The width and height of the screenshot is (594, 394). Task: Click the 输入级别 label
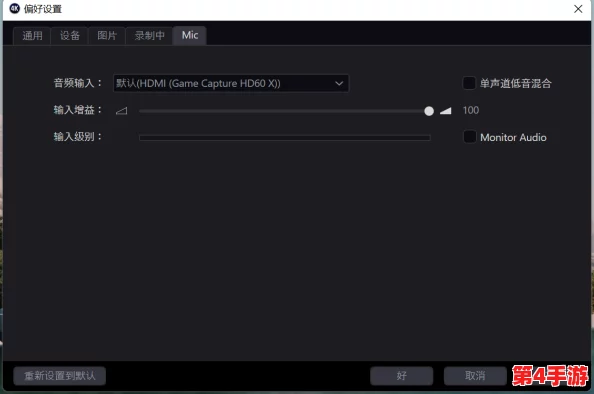coord(77,137)
